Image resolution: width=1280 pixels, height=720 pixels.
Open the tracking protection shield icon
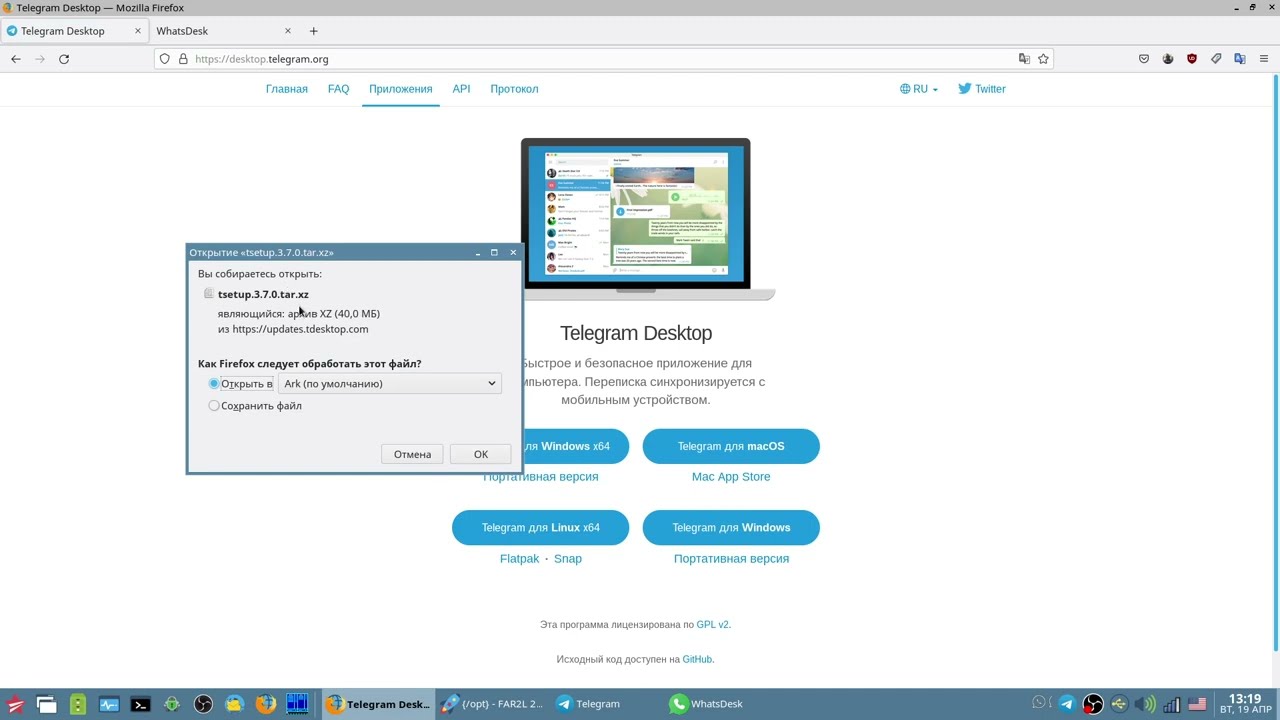[165, 59]
